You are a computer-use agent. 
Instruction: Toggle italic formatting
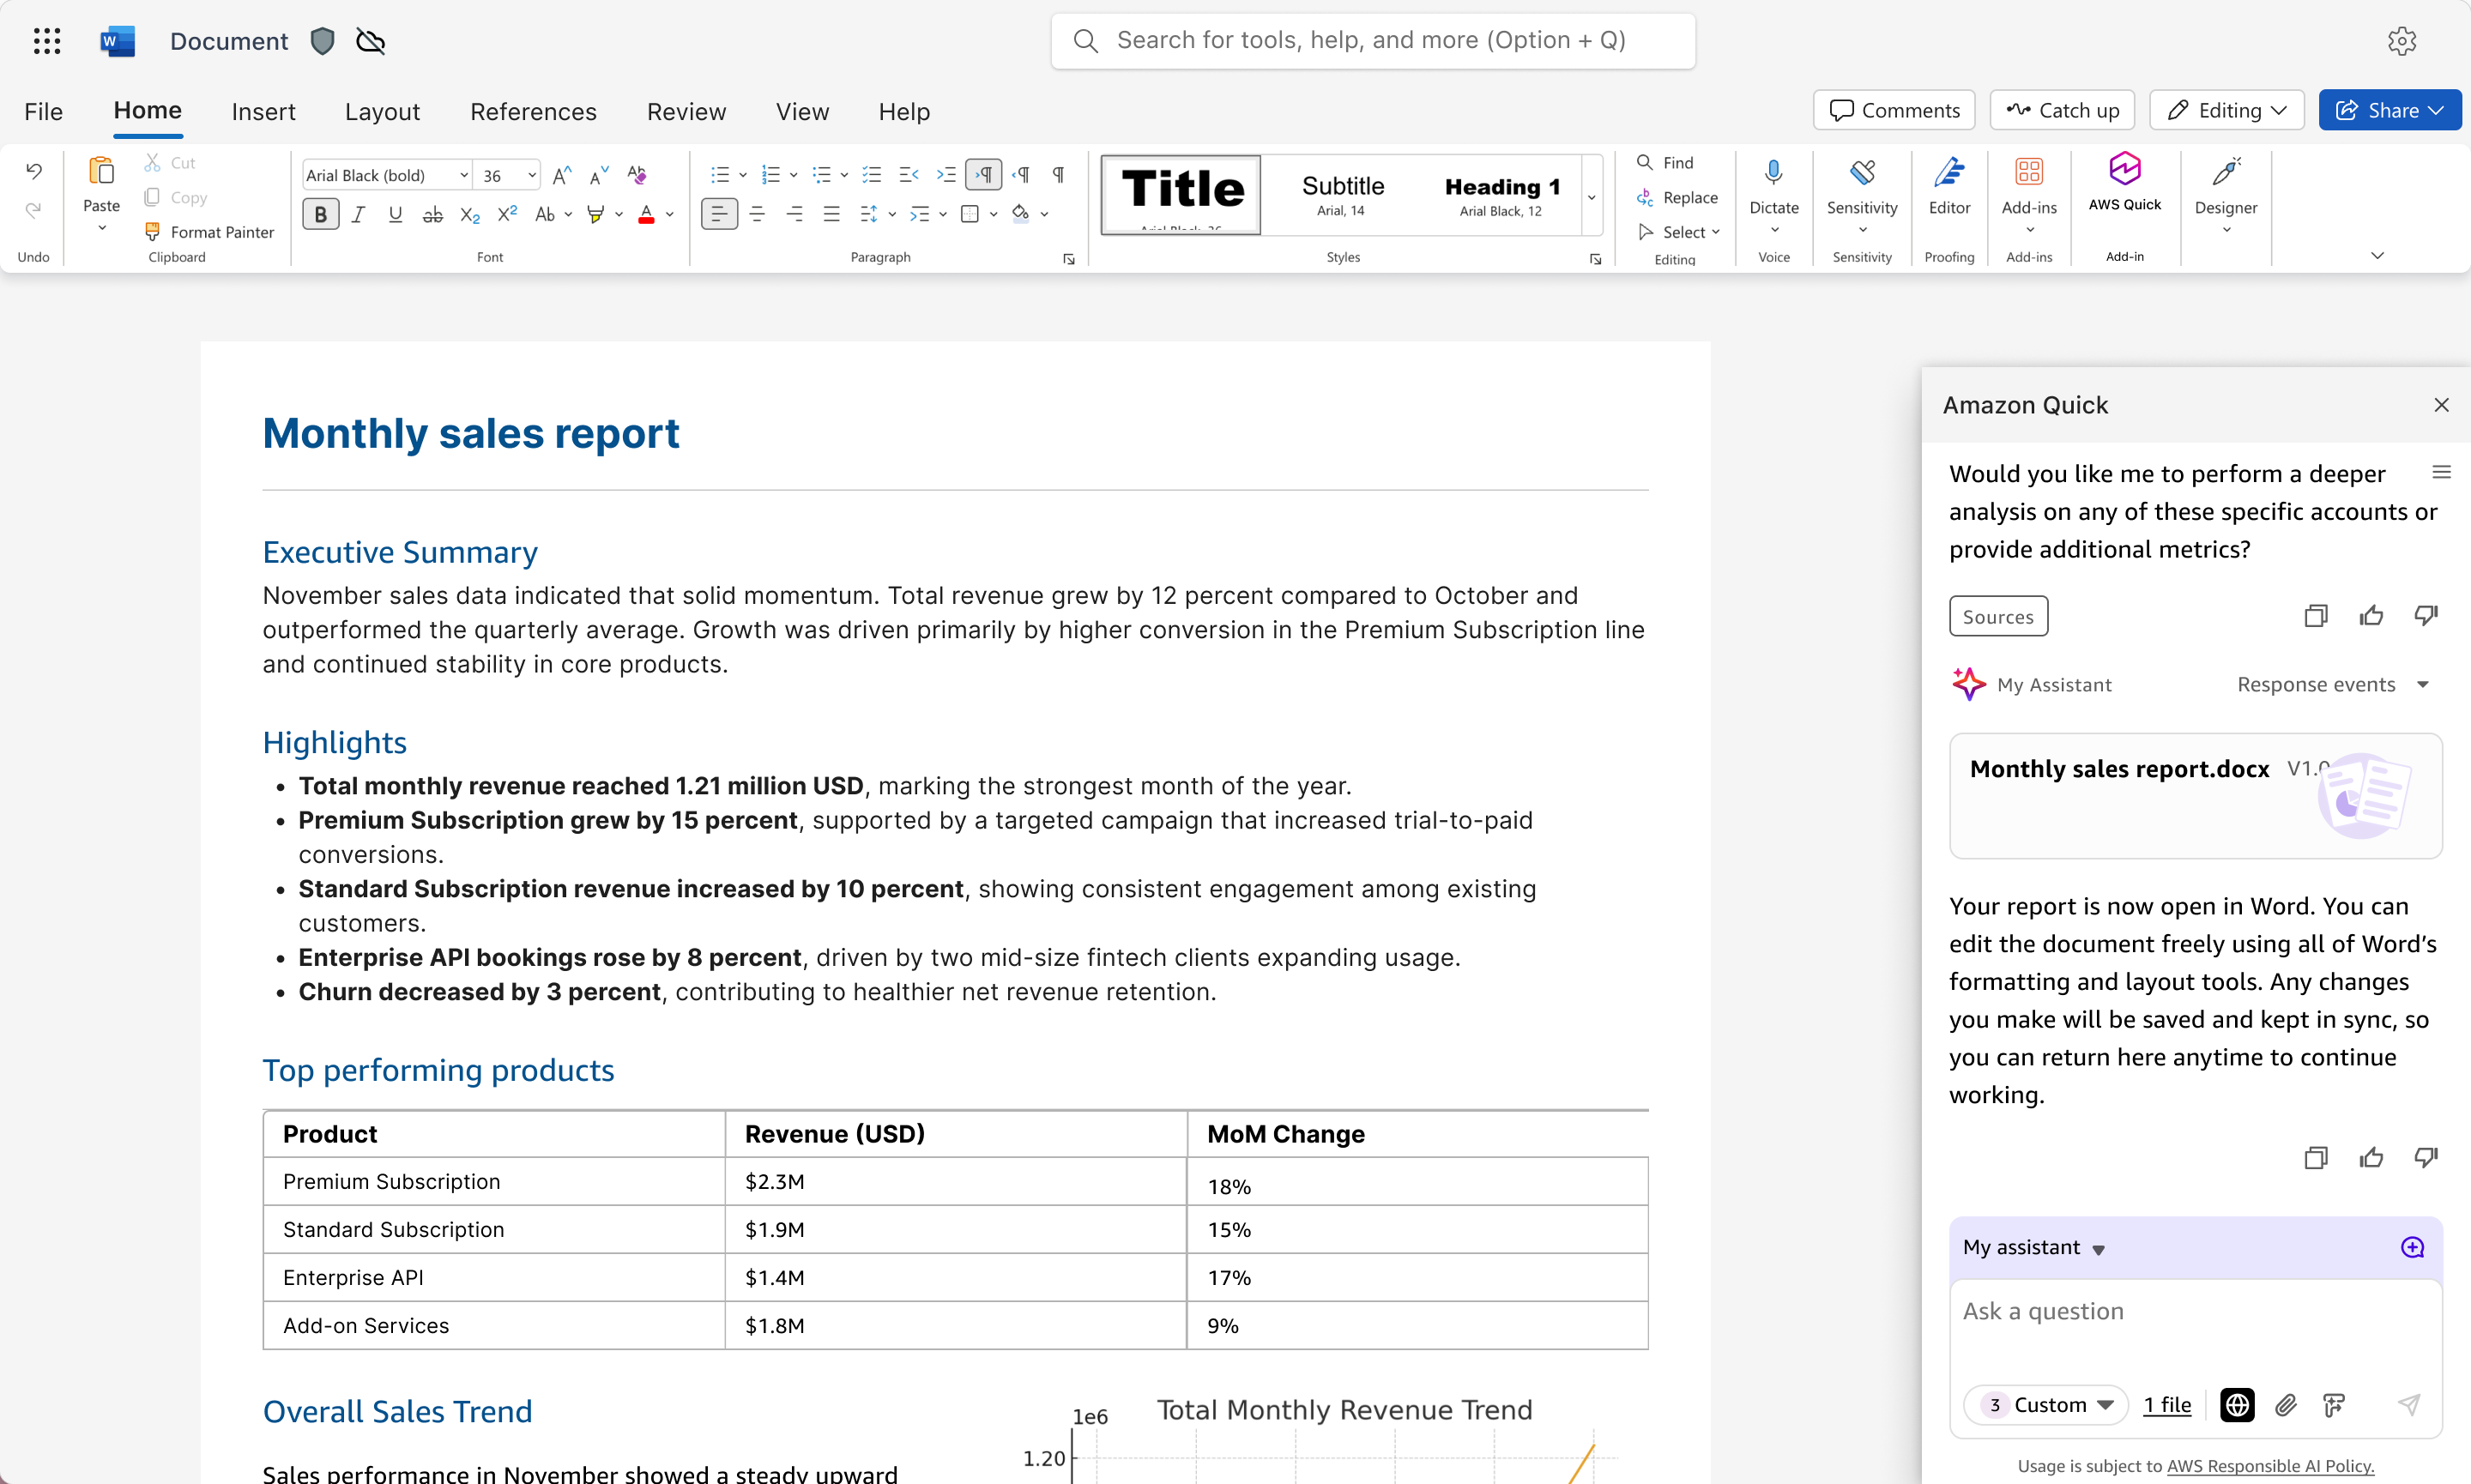(x=358, y=214)
